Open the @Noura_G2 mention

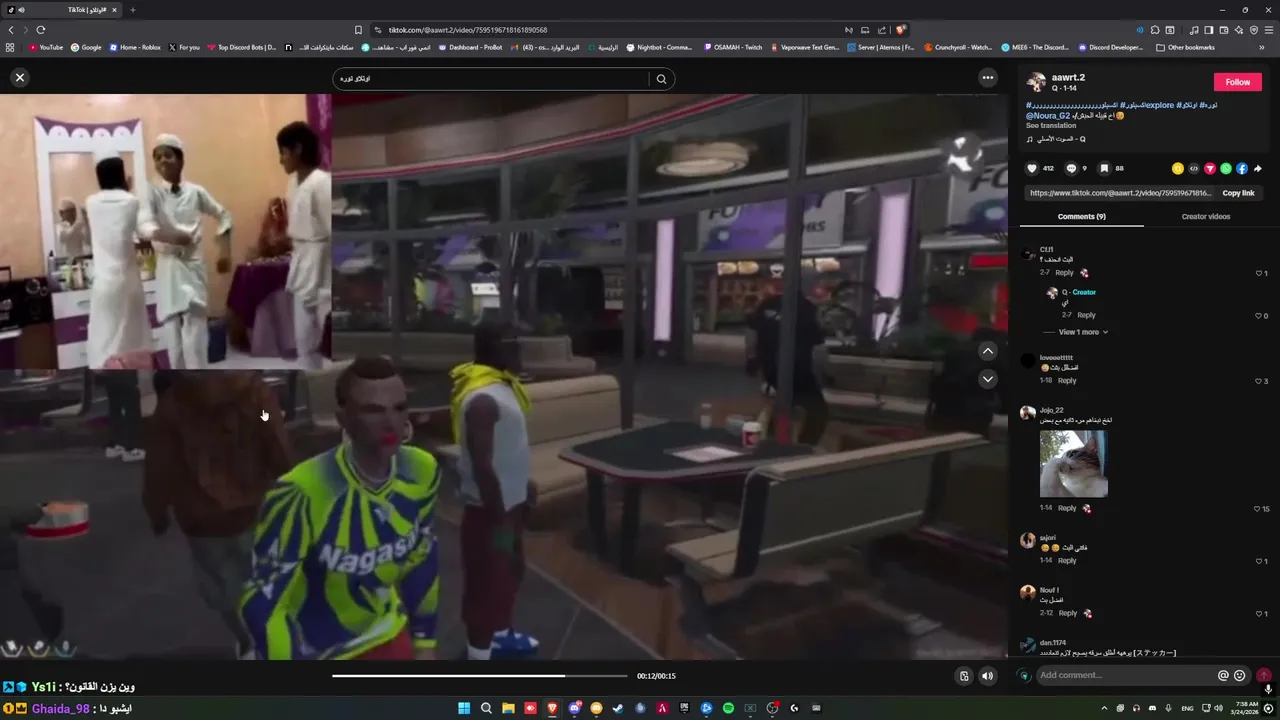(1048, 116)
